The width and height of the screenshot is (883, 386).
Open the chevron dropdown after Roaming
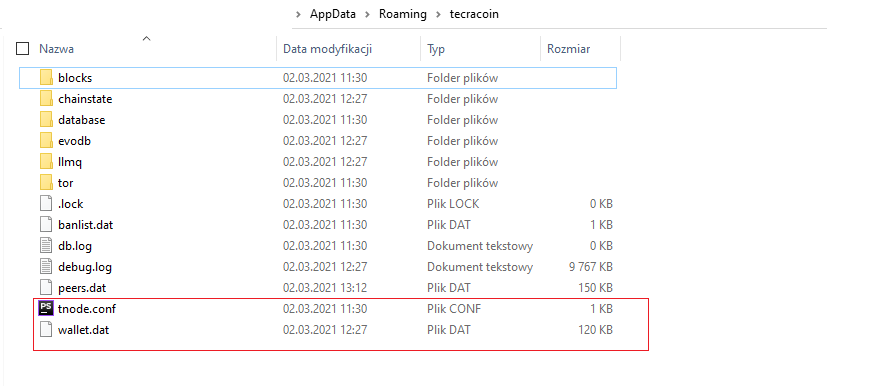(438, 15)
